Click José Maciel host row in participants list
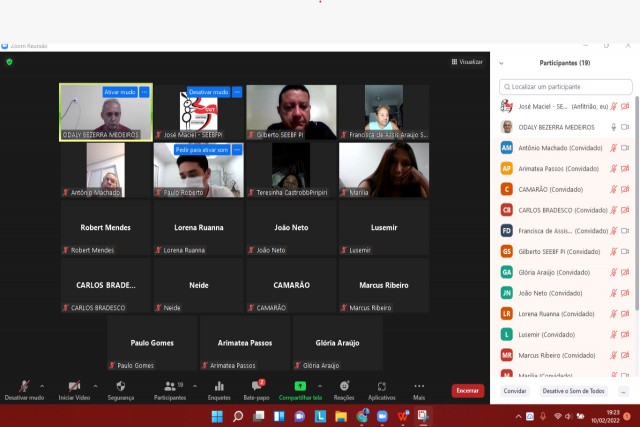 click(565, 106)
